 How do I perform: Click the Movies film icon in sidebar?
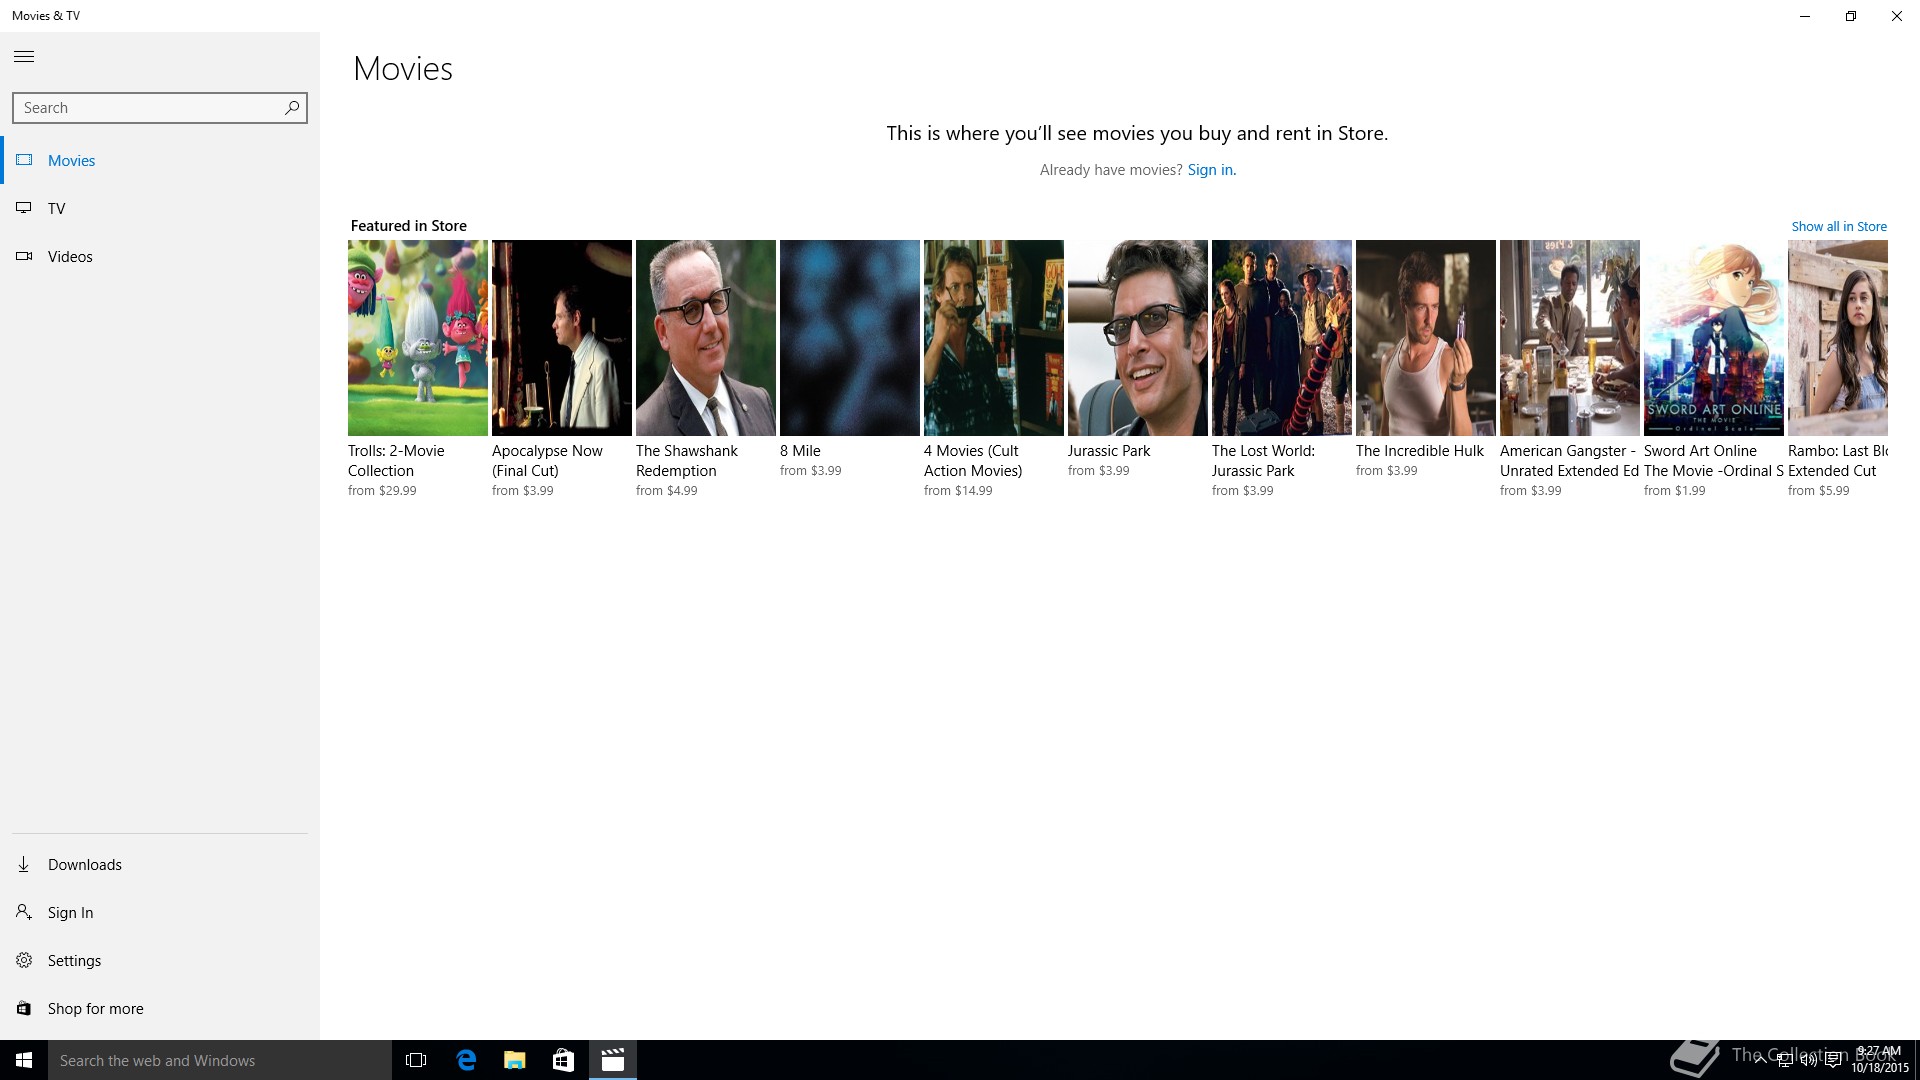(x=24, y=160)
